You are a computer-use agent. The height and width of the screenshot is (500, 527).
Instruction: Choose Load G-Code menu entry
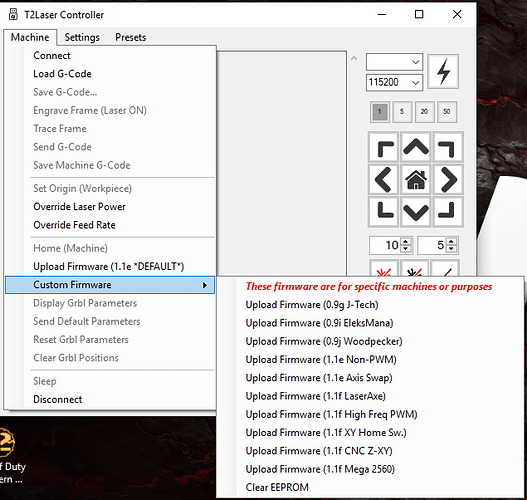110,74
